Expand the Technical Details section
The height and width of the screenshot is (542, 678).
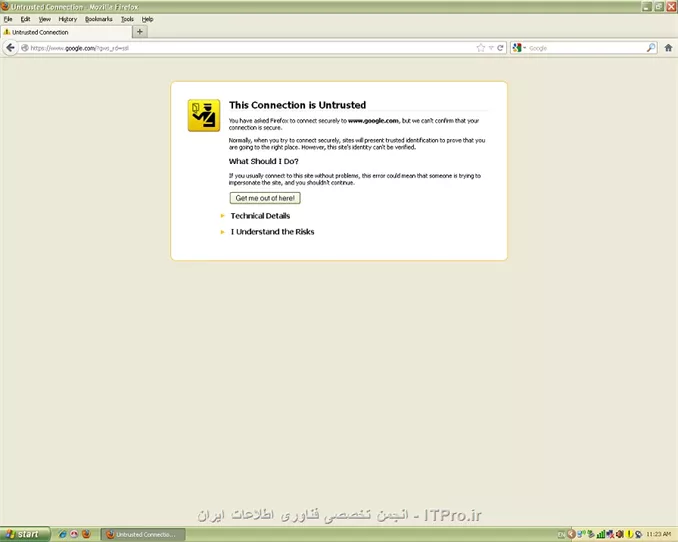click(260, 216)
